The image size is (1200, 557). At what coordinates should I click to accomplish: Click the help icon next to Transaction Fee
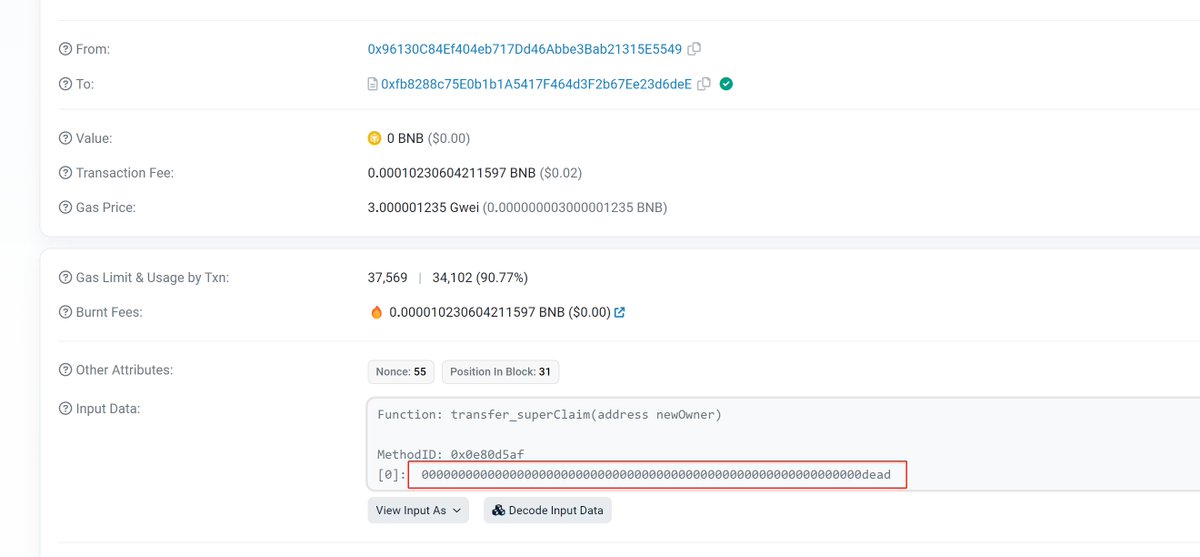66,173
